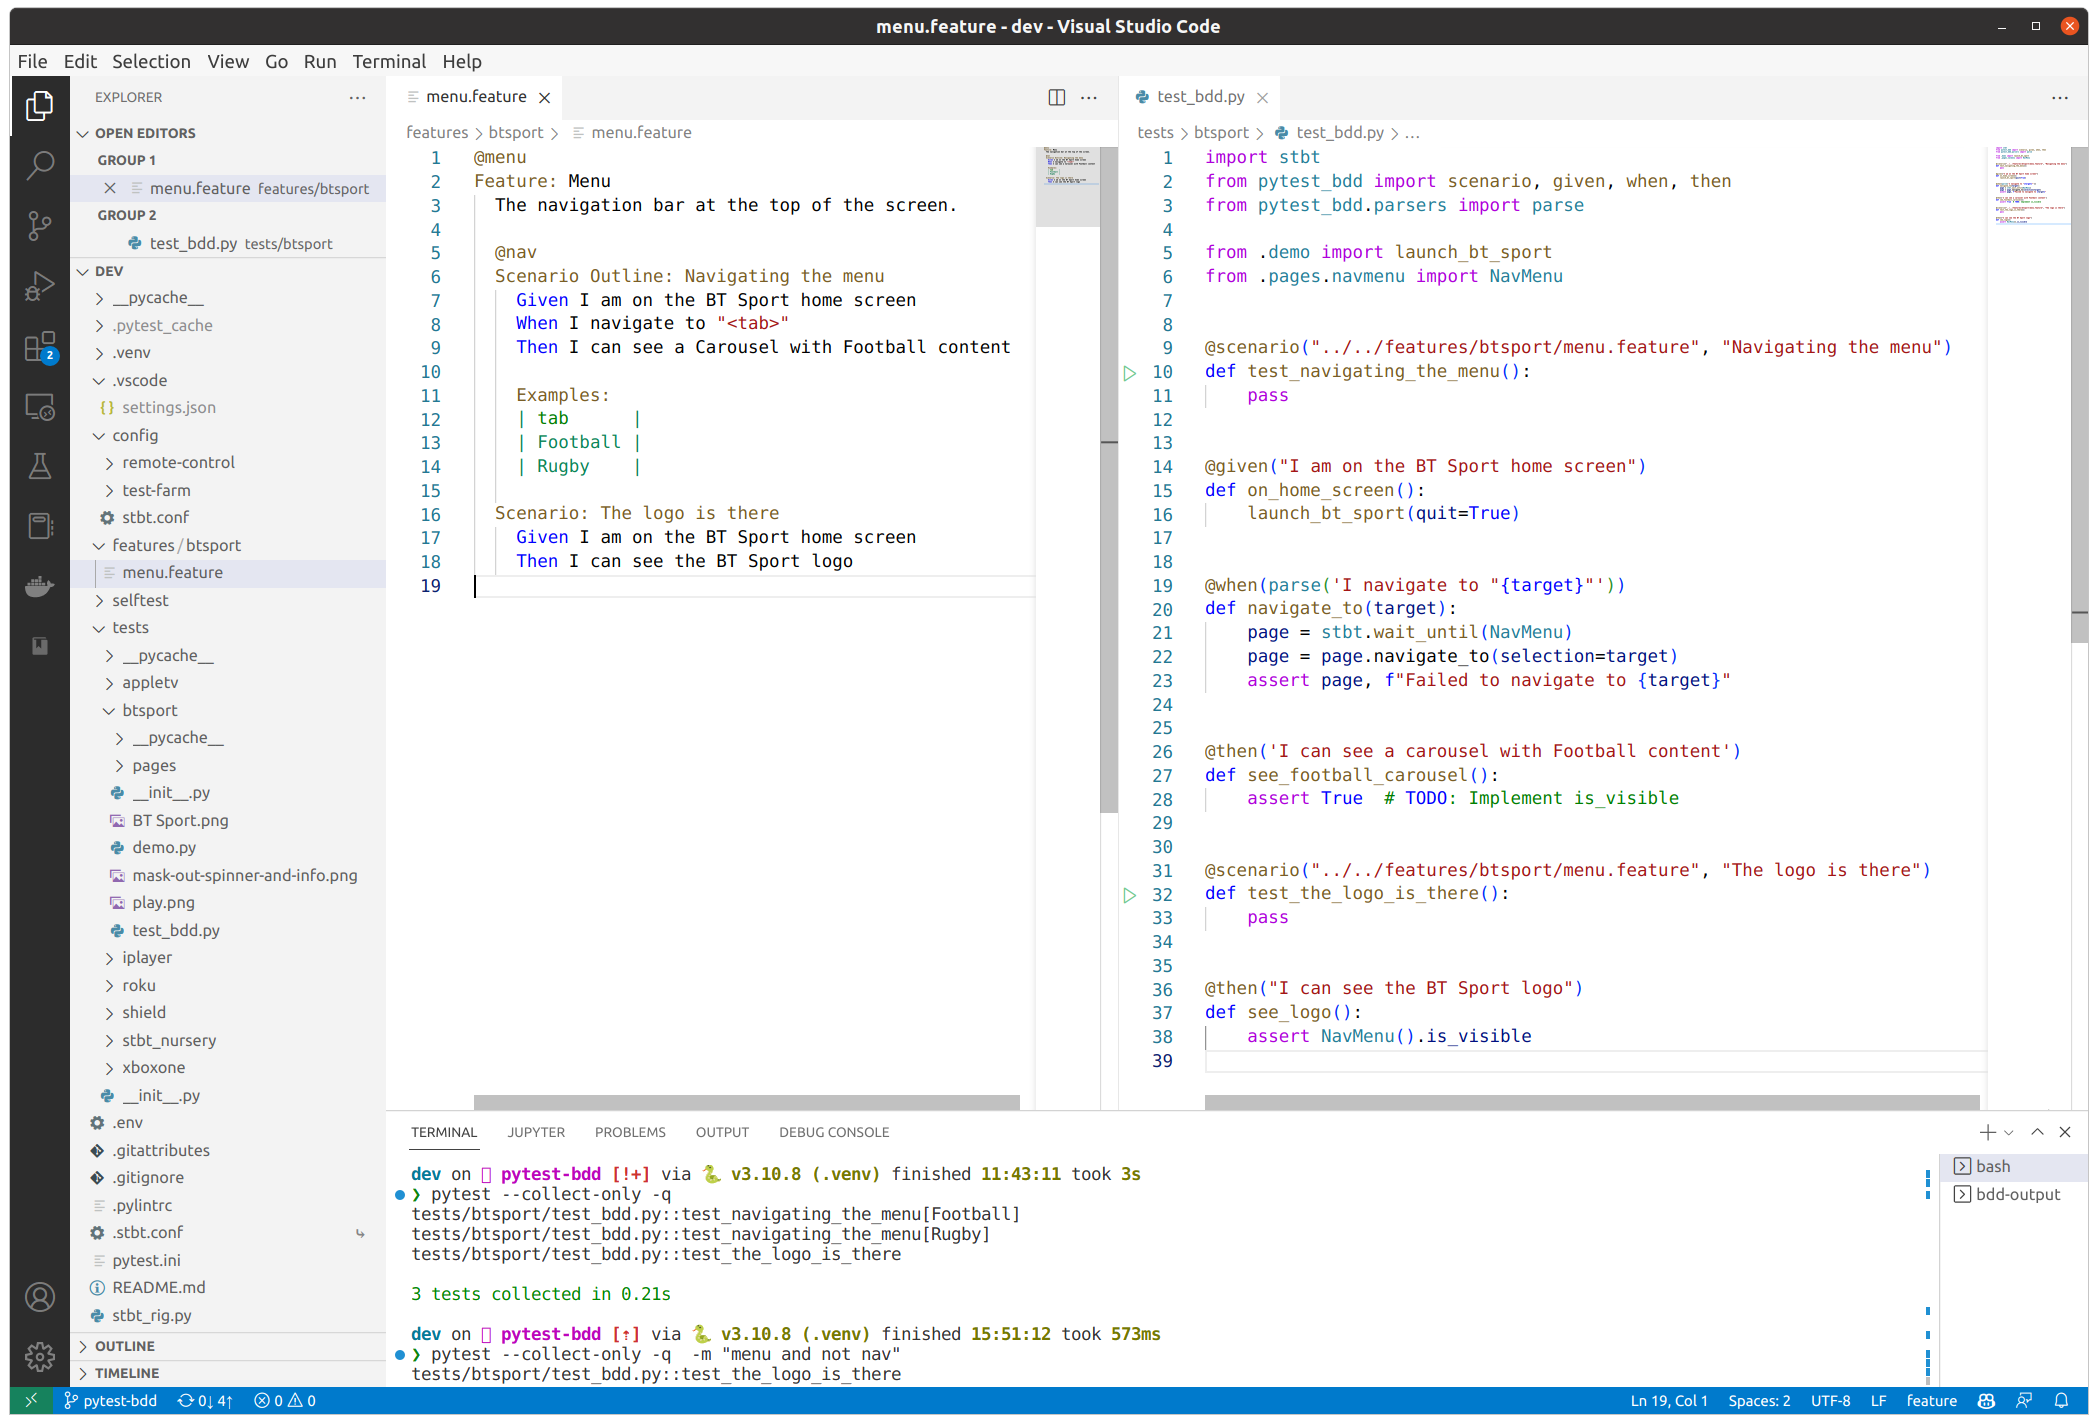Image resolution: width=2098 pixels, height=1424 pixels.
Task: Select the bash terminal instance
Action: click(2013, 1166)
